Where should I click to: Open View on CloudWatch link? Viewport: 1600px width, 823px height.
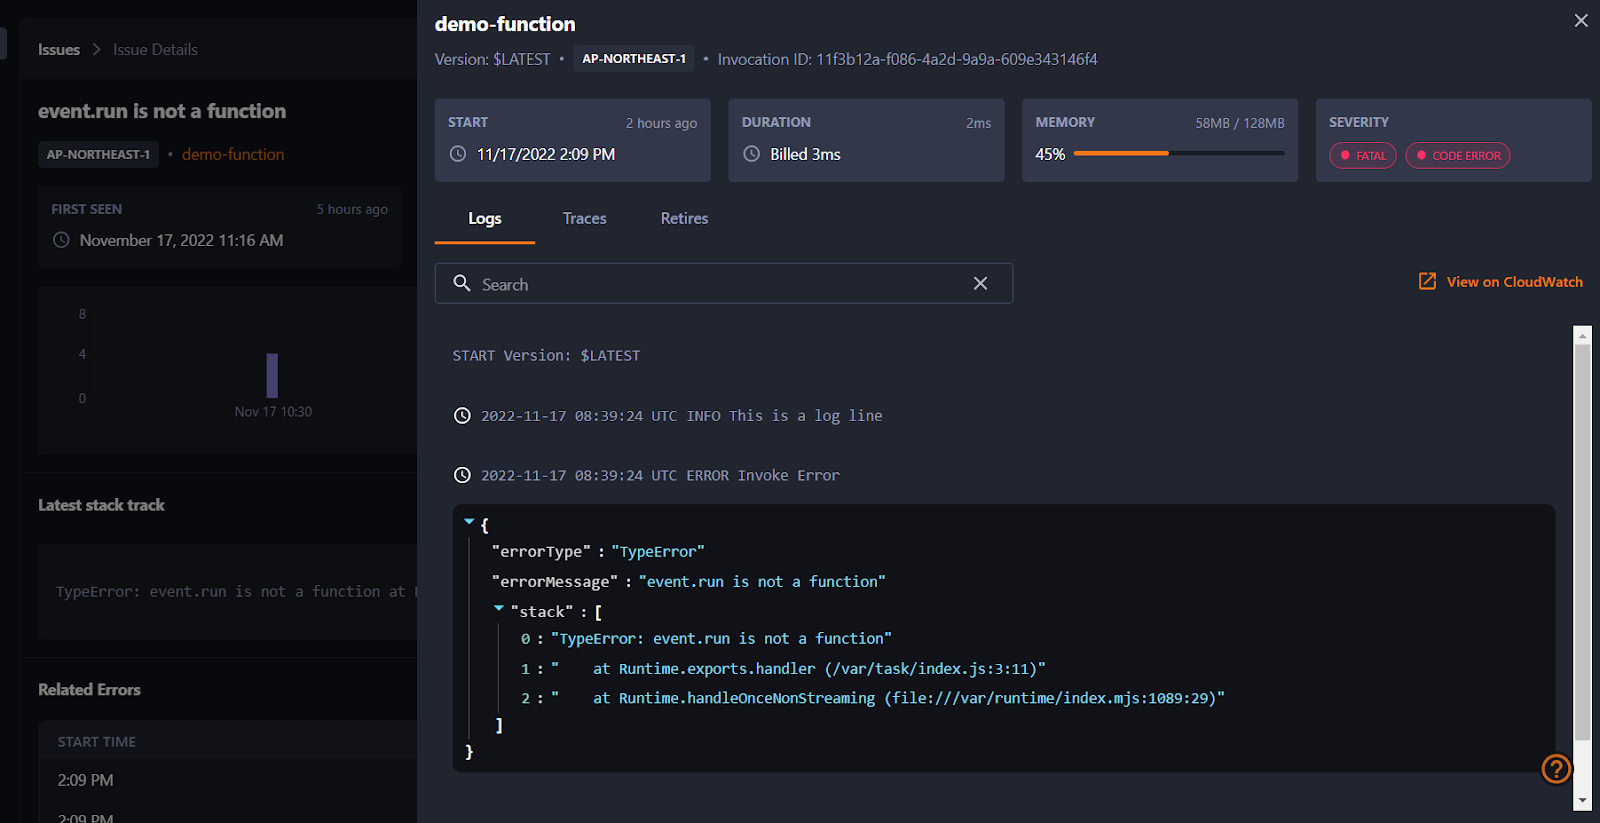[1514, 282]
